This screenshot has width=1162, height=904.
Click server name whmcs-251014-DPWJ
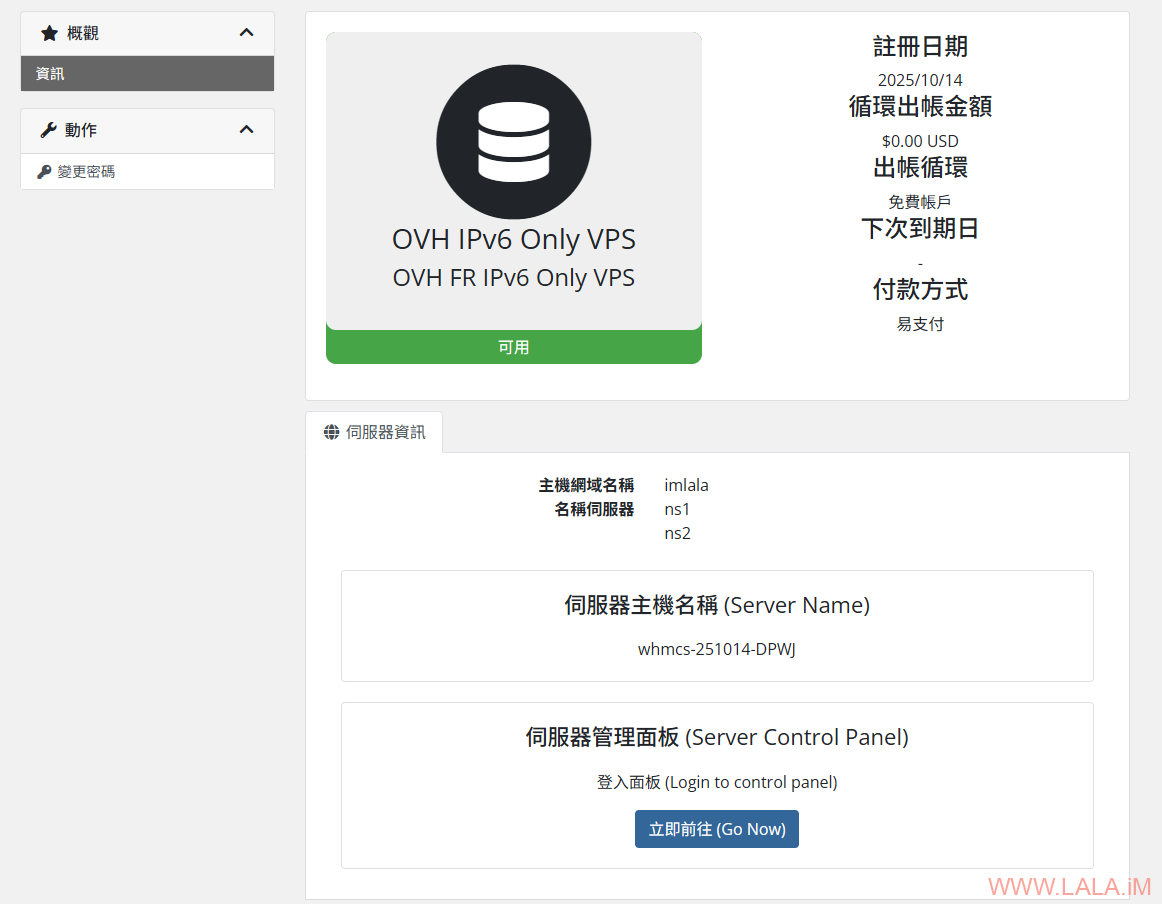pyautogui.click(x=716, y=649)
